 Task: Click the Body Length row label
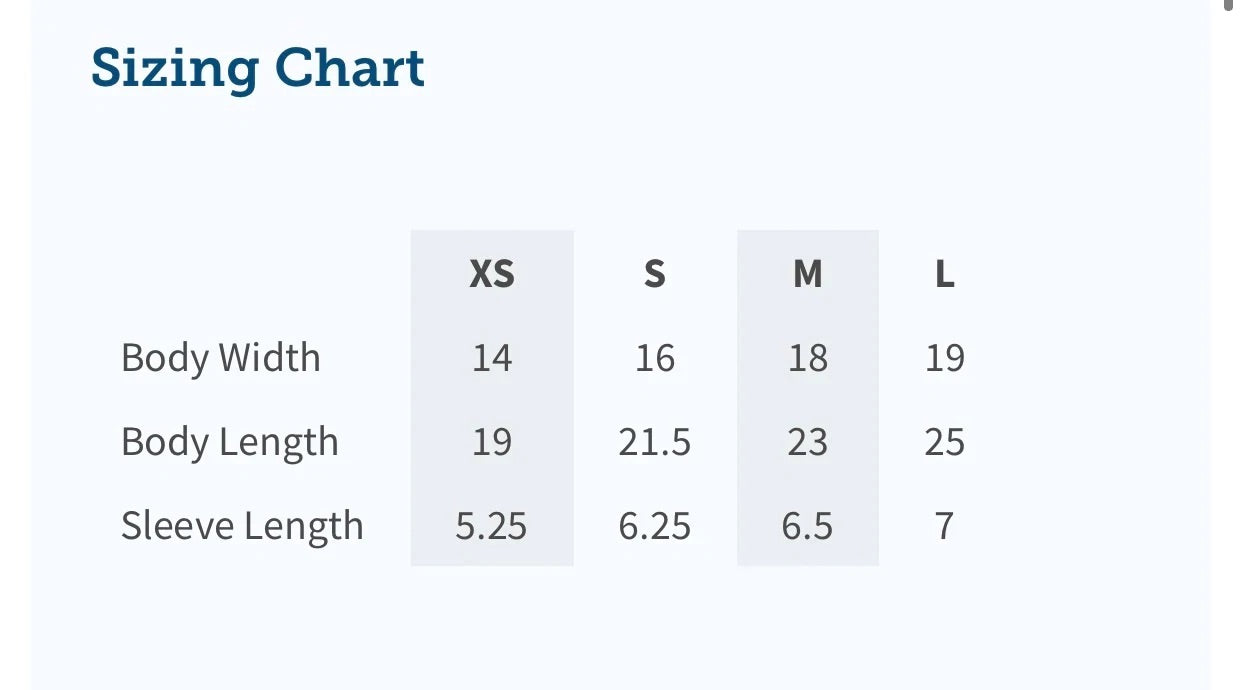230,442
